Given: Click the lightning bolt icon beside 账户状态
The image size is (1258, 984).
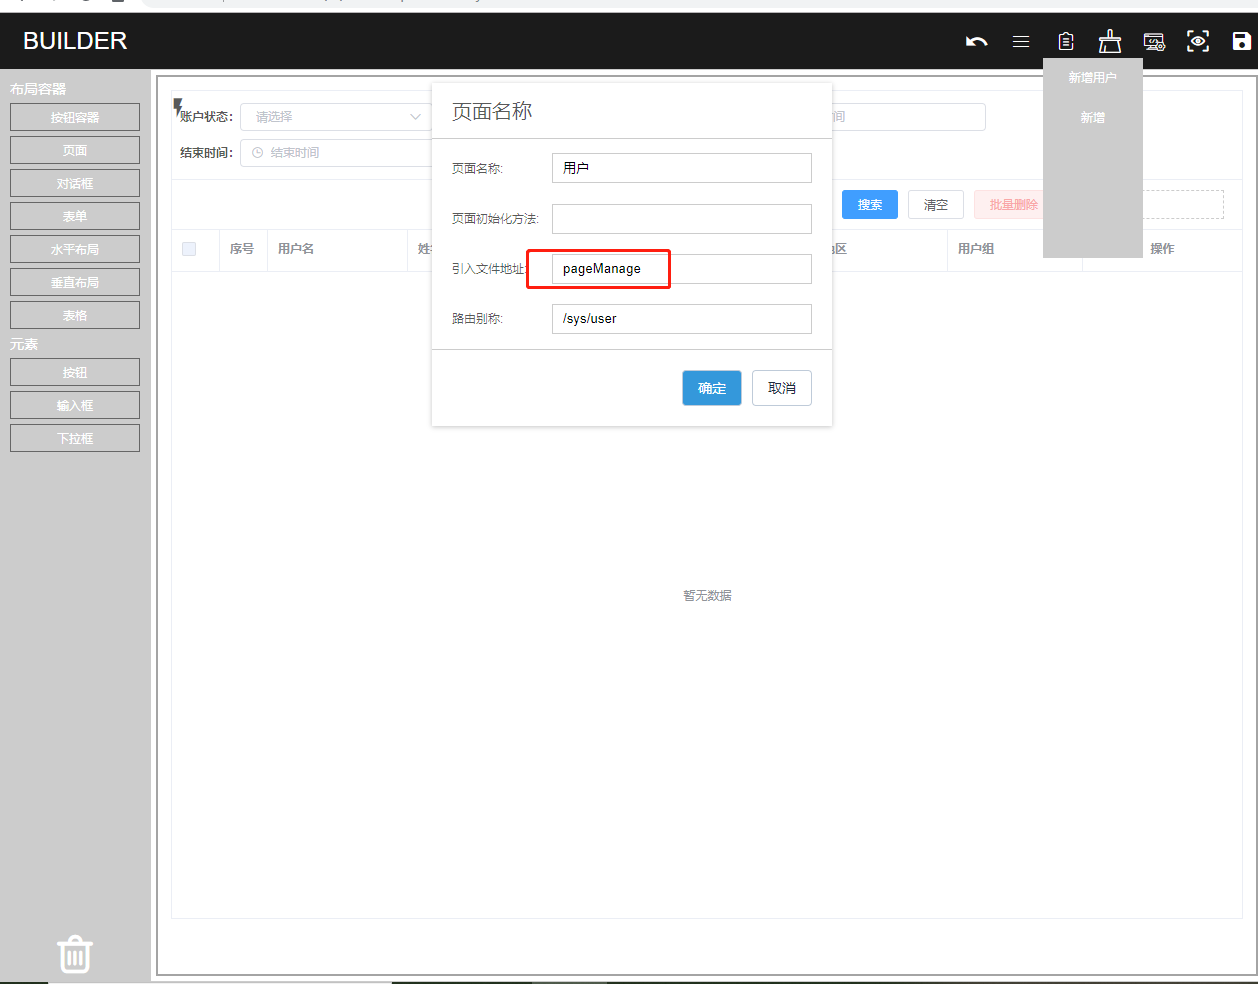Looking at the screenshot, I should [178, 106].
